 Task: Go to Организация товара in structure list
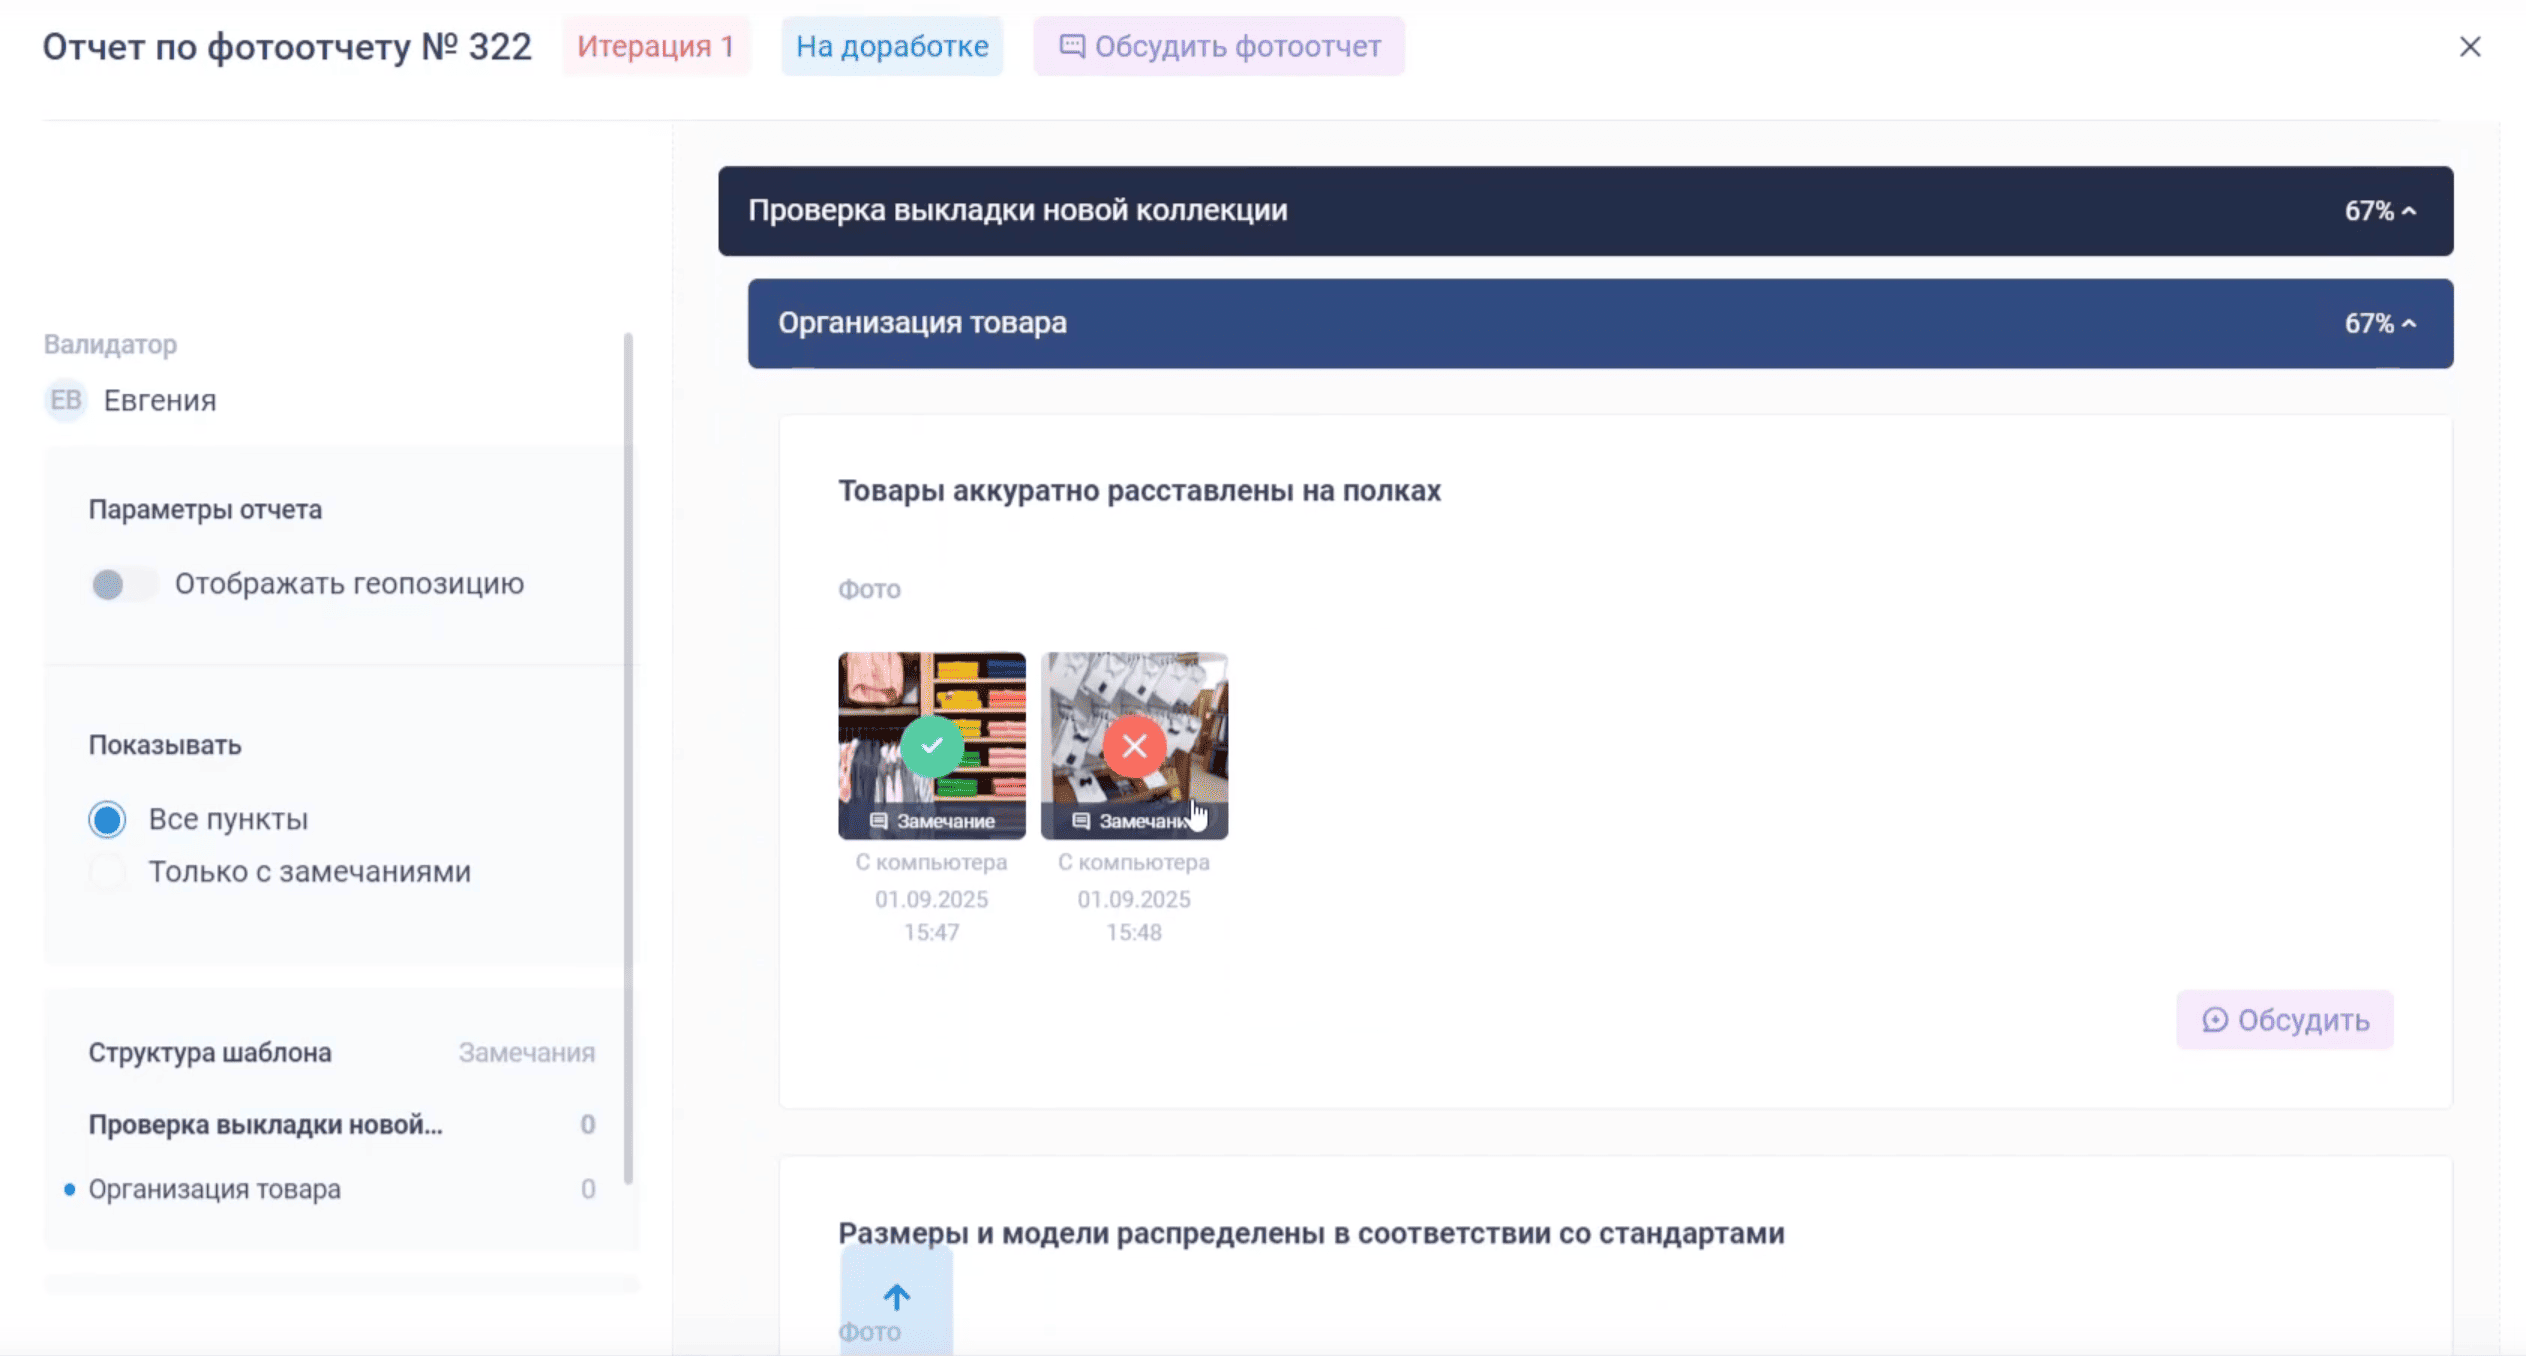click(214, 1189)
